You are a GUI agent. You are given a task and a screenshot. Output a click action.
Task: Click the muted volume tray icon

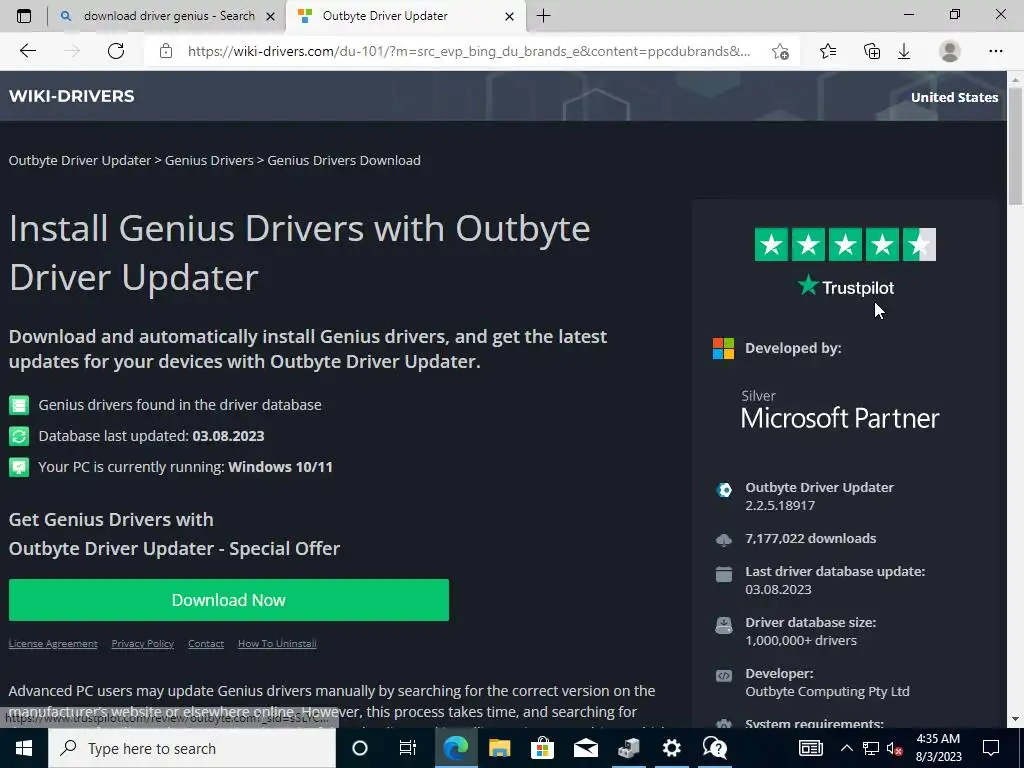895,748
